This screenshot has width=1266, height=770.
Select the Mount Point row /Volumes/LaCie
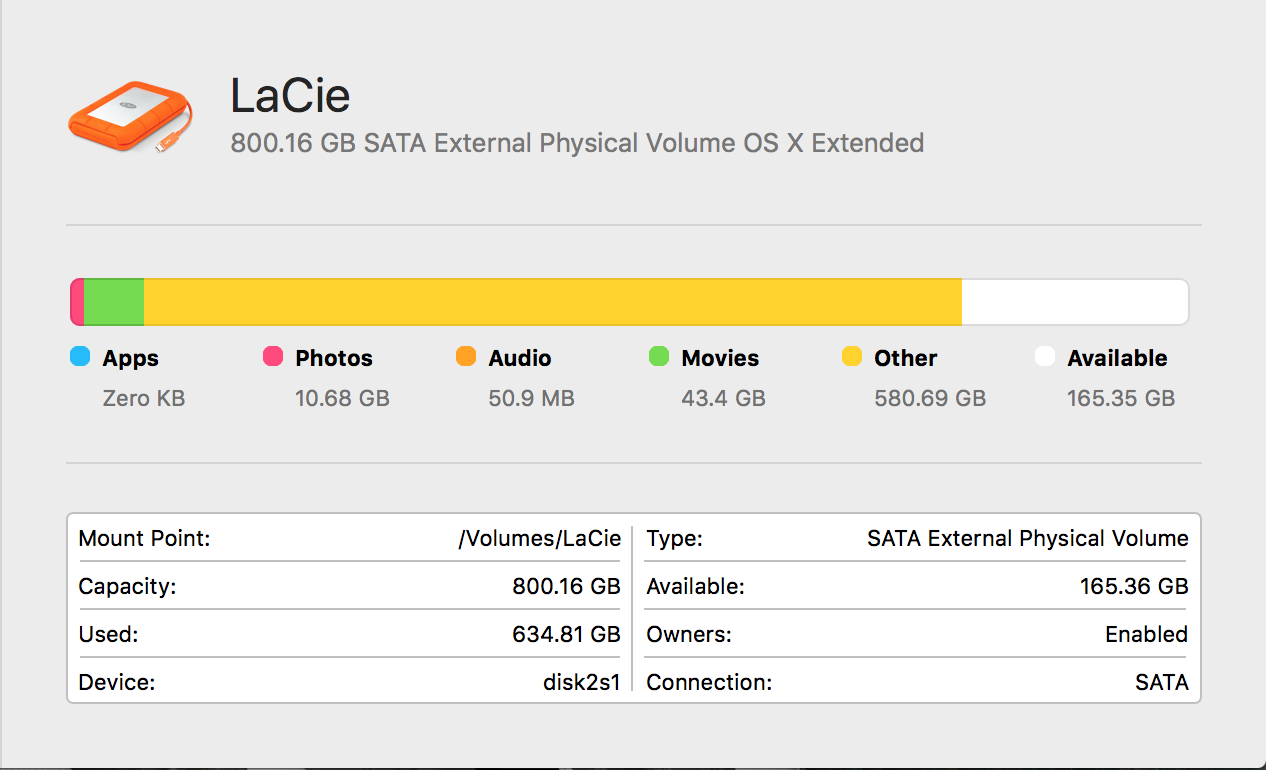click(x=349, y=539)
